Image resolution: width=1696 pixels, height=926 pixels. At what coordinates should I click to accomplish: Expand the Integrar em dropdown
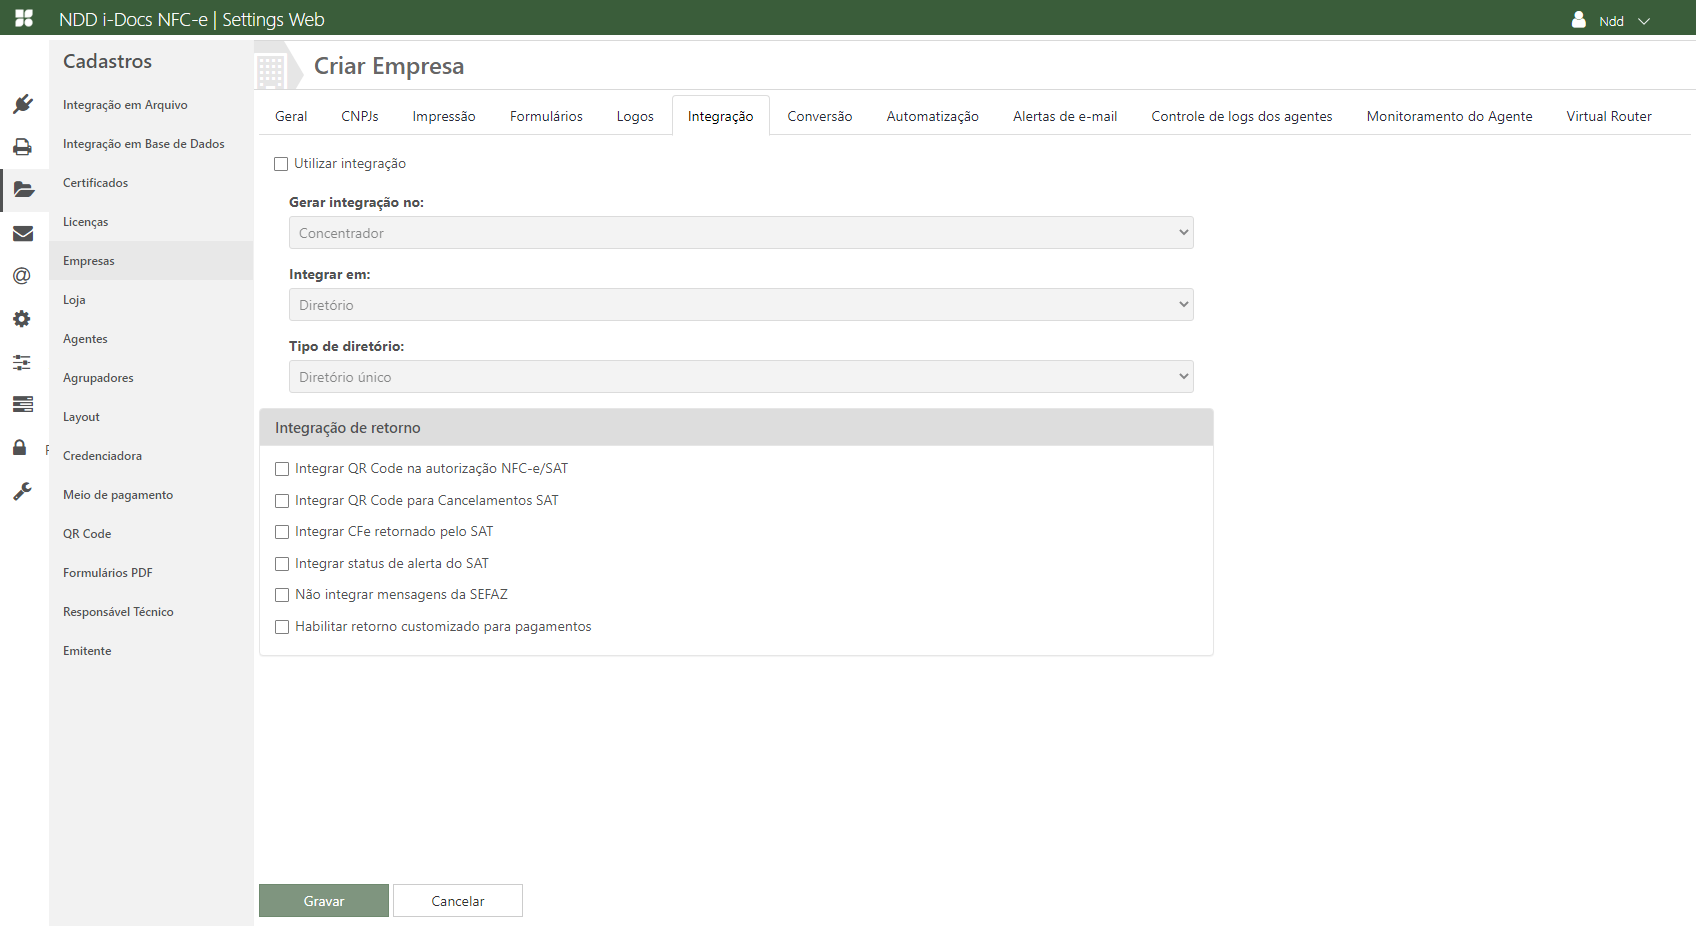pos(740,305)
